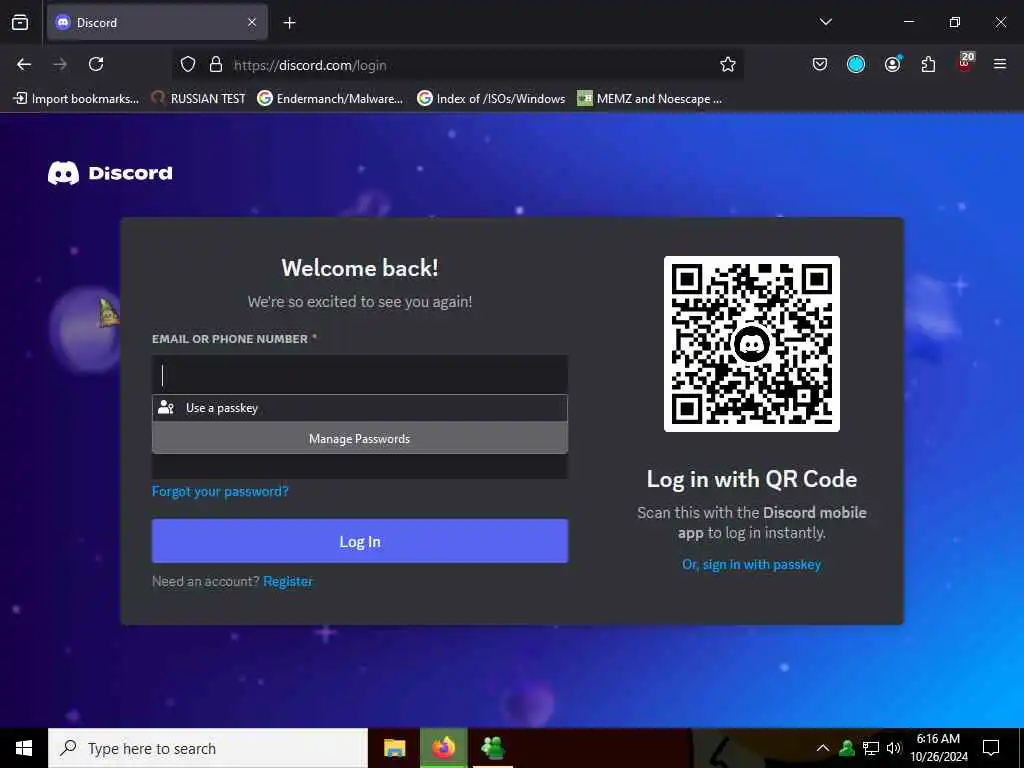Screen dimensions: 1024x768
Task: Open notification center icon
Action: 991,748
